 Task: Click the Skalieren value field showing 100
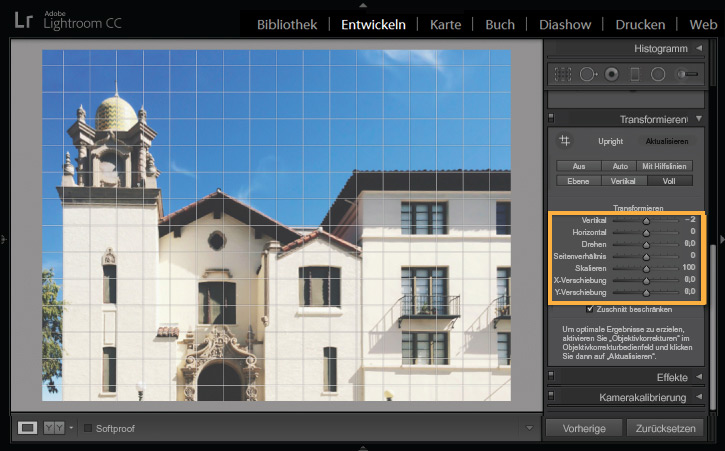tap(688, 267)
